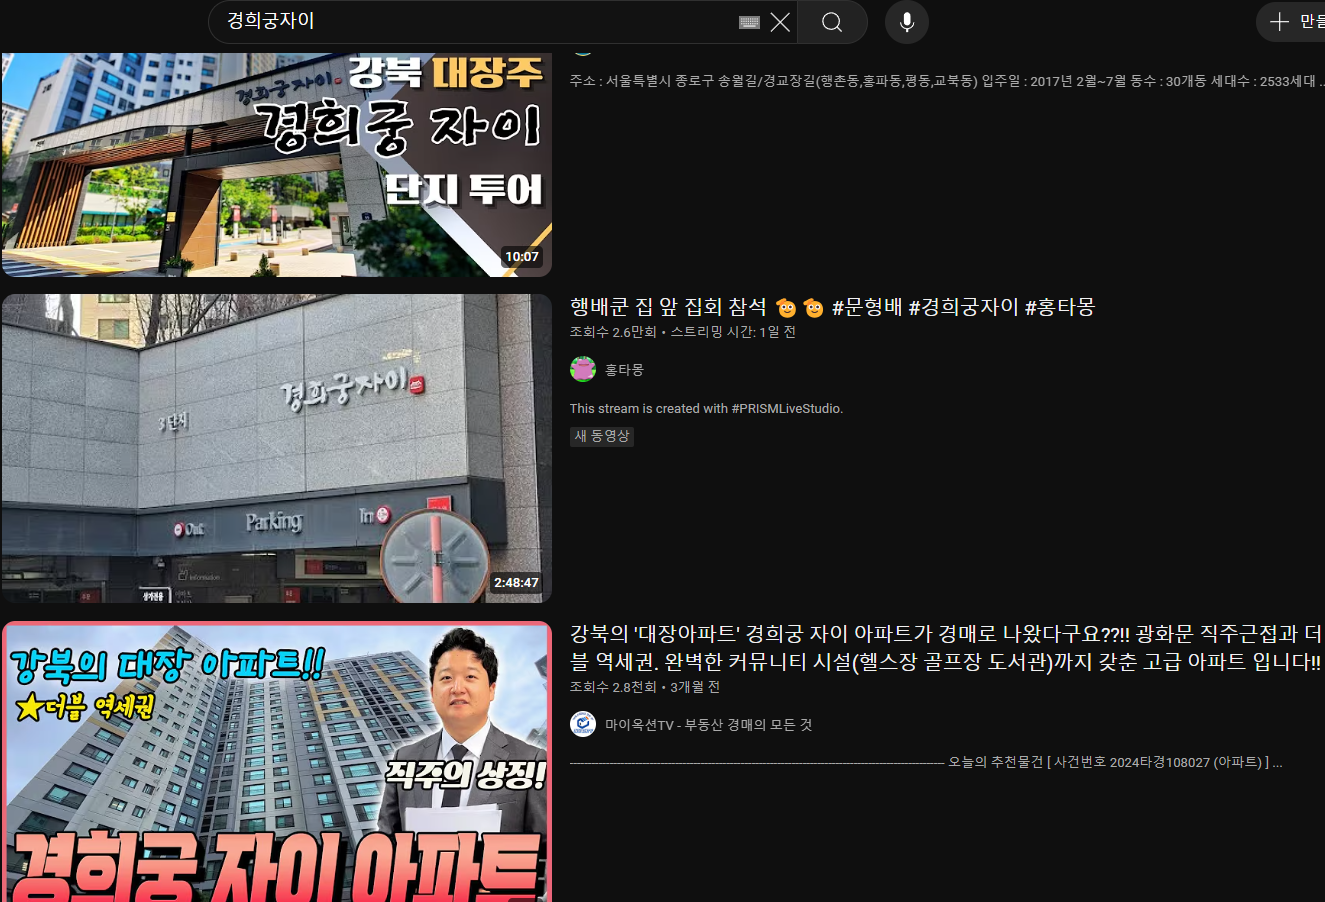Open 홍타몽 channel avatar

[583, 369]
